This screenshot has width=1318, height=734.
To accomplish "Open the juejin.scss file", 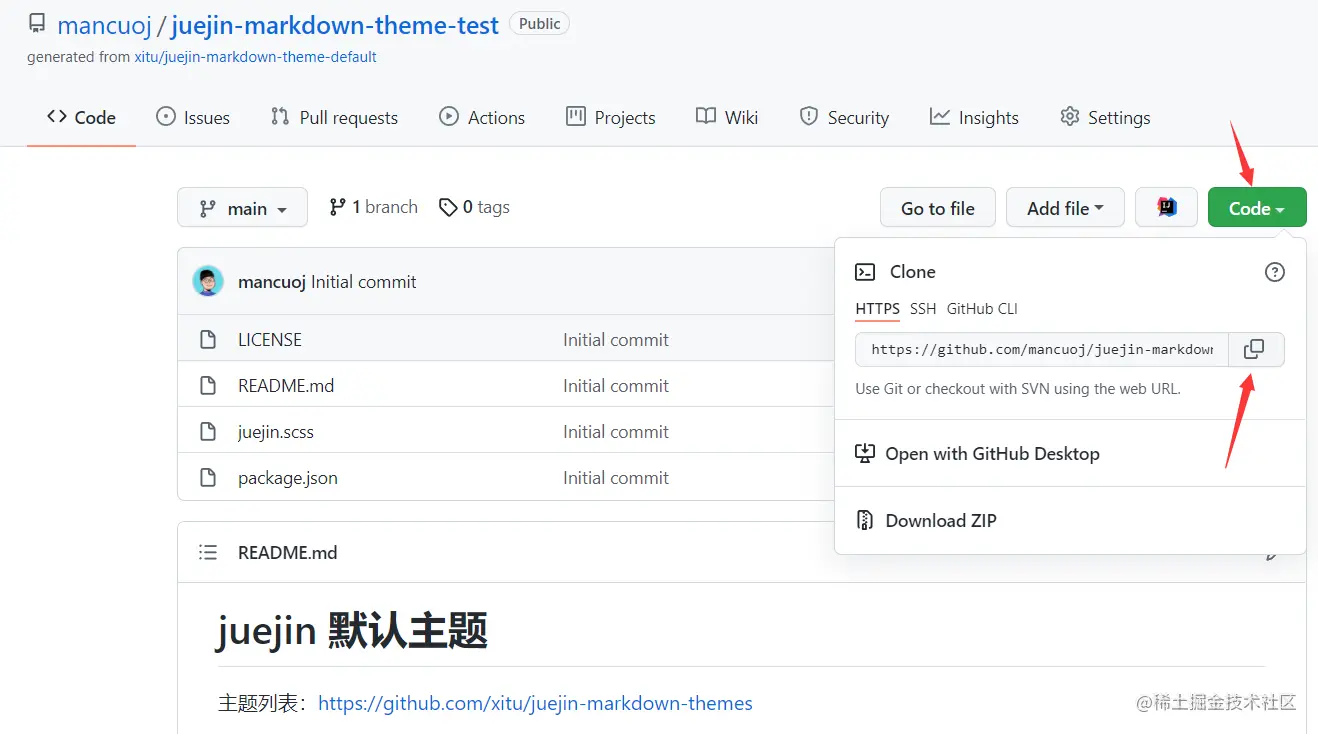I will [x=276, y=432].
